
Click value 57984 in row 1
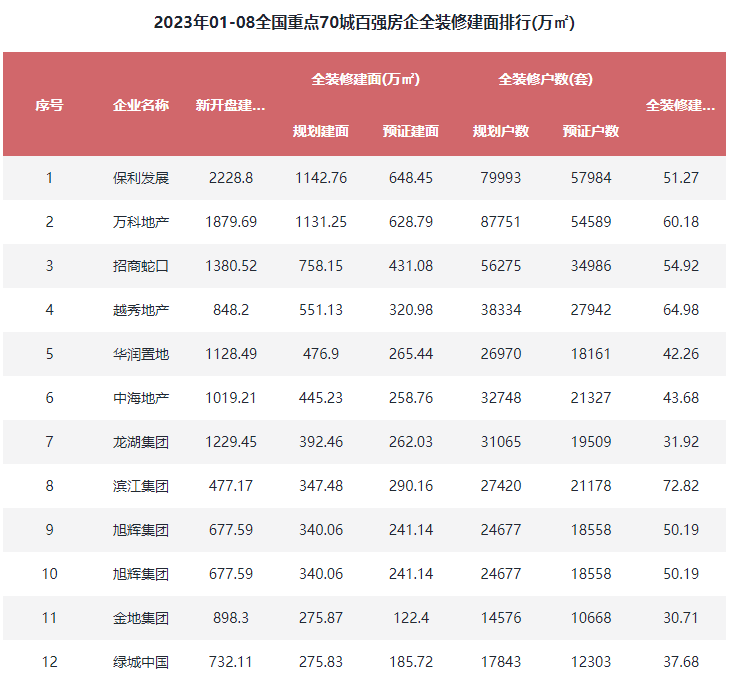click(591, 178)
